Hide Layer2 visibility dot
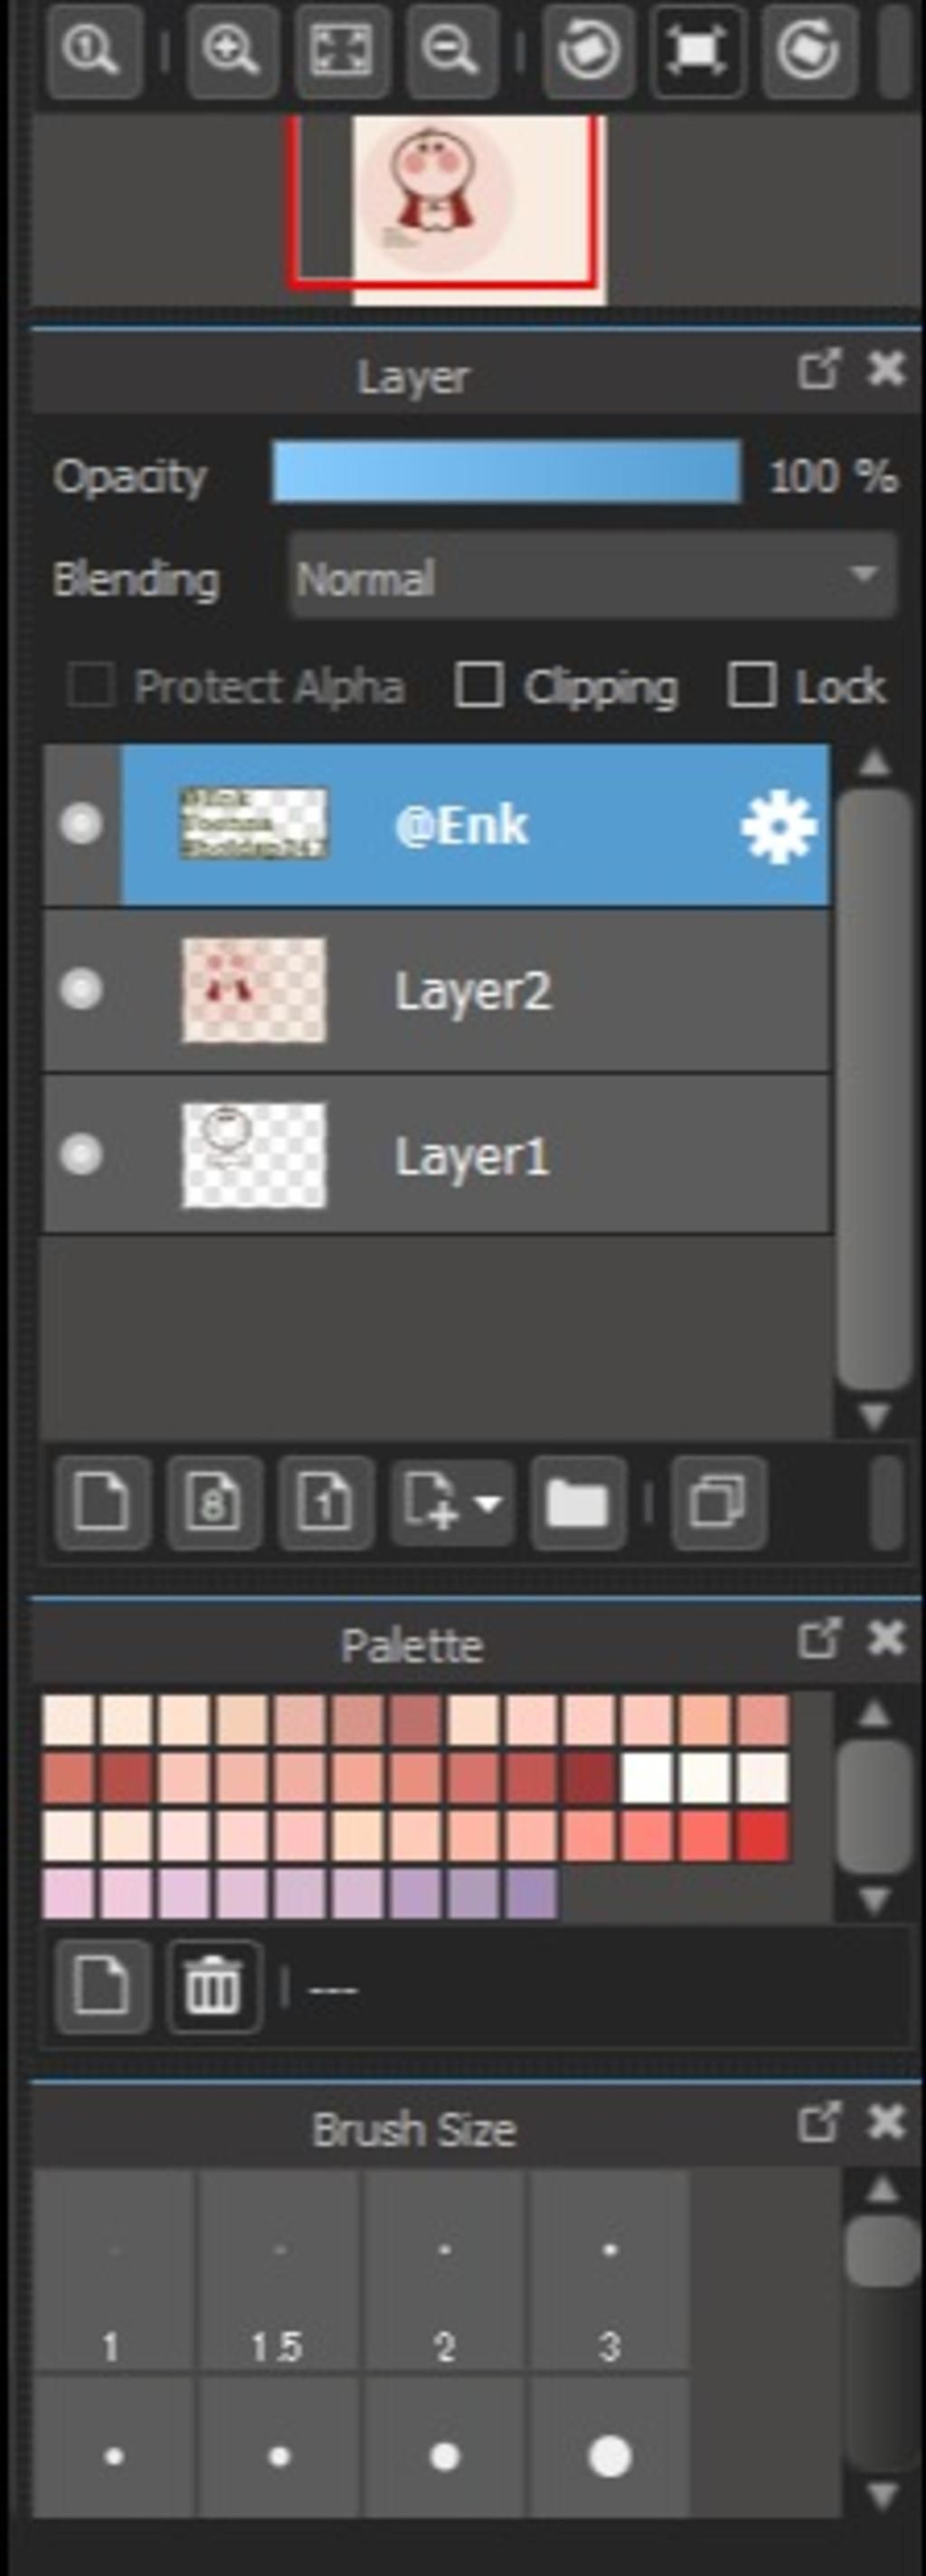 (81, 990)
